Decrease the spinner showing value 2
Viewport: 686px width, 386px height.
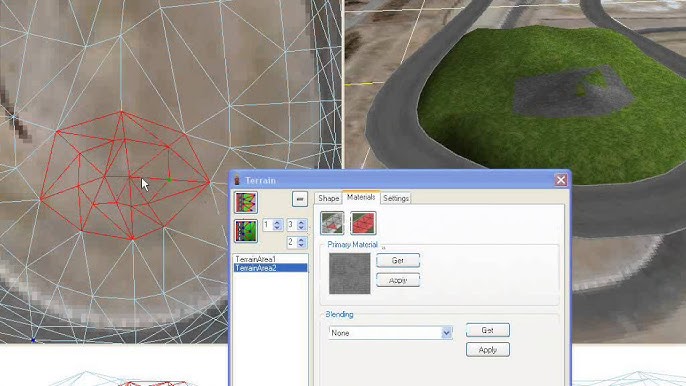301,245
